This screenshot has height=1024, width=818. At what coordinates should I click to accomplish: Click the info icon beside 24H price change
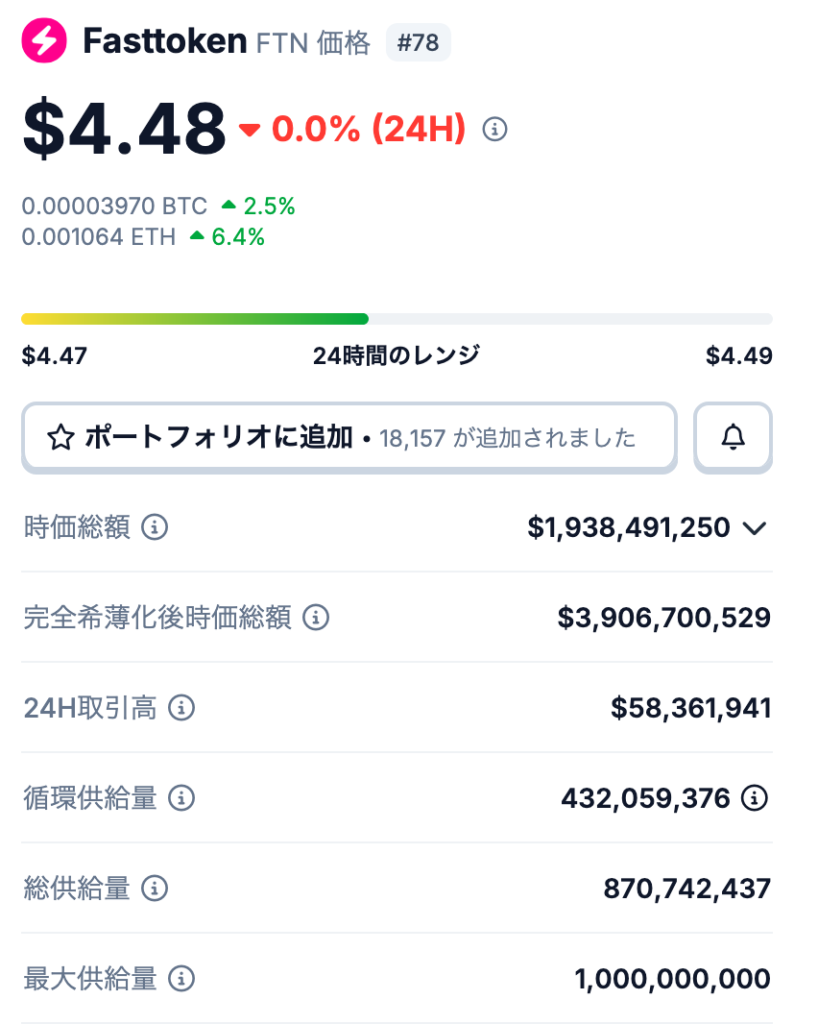click(495, 129)
